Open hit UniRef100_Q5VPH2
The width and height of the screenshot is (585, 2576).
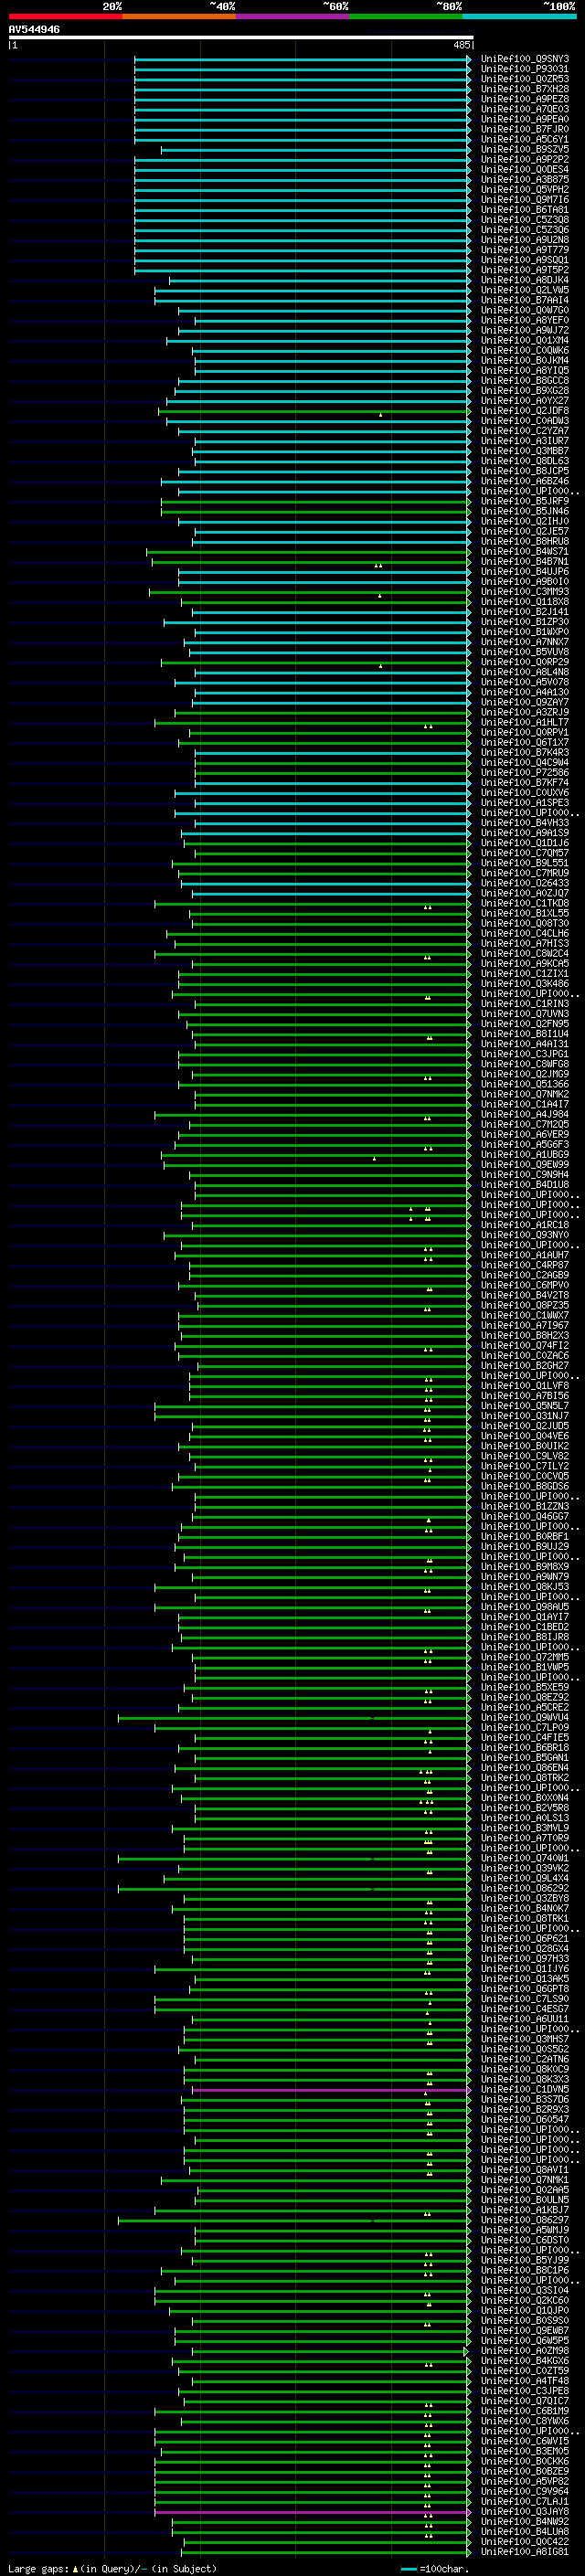coord(525,189)
